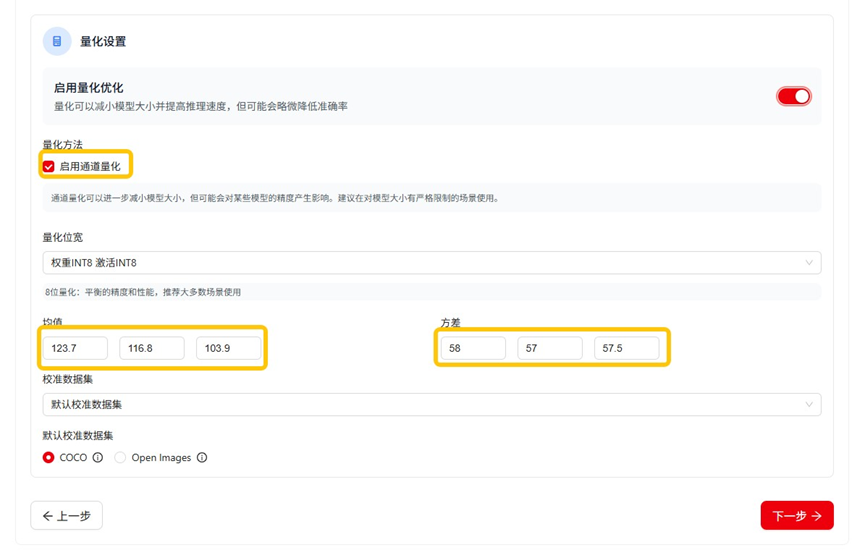Uncheck the 启用通道量化 checkbox
The width and height of the screenshot is (865, 558).
point(49,167)
